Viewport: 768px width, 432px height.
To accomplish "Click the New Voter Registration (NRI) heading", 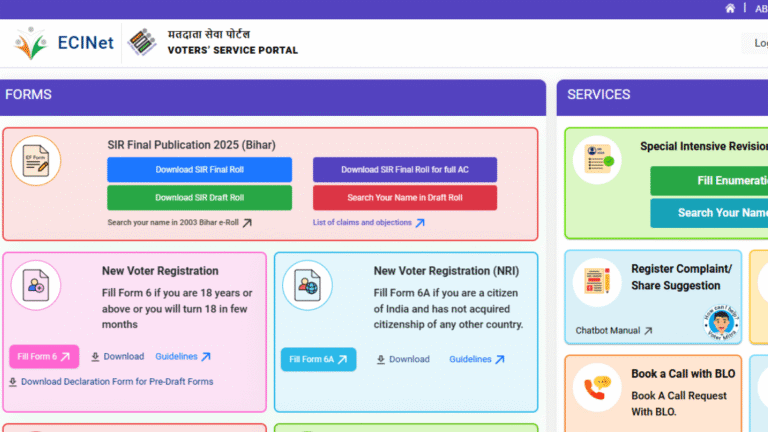I will point(446,271).
